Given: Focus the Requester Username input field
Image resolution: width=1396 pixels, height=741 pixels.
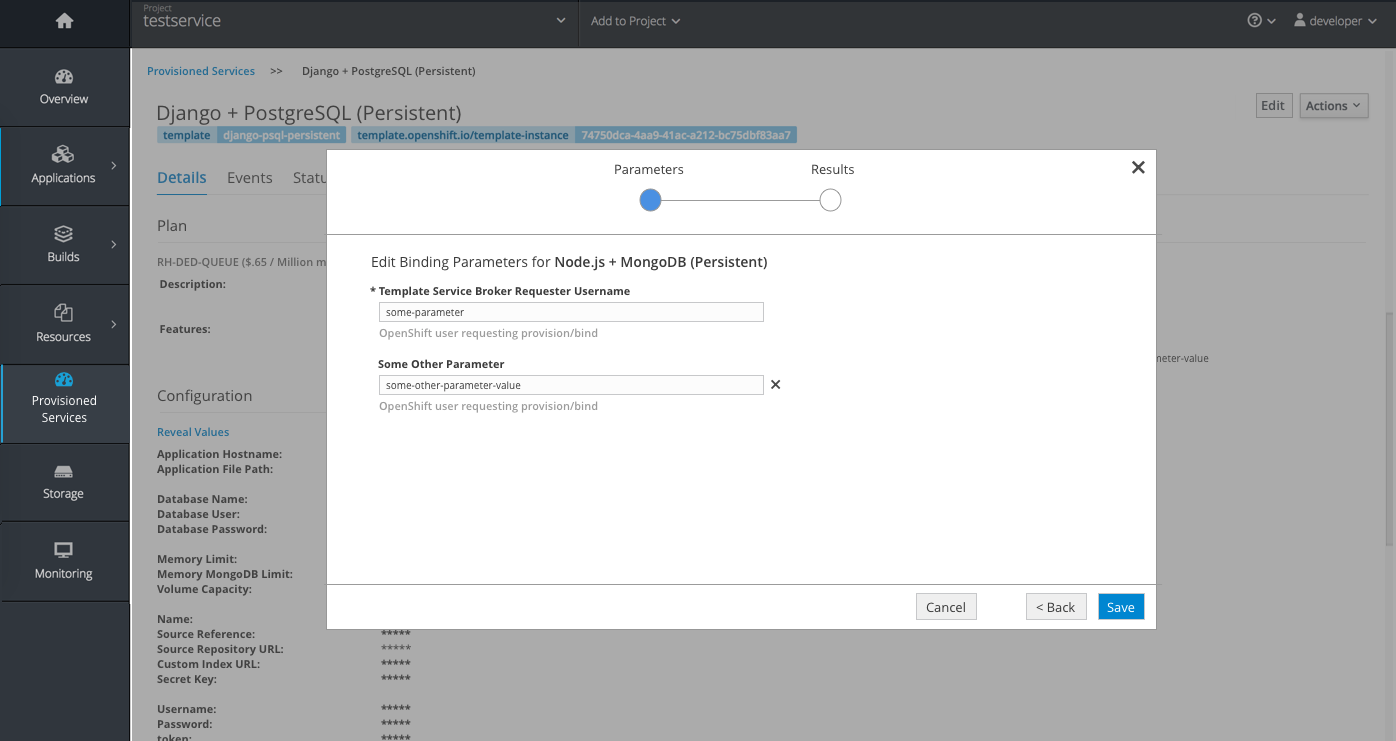Looking at the screenshot, I should [571, 312].
